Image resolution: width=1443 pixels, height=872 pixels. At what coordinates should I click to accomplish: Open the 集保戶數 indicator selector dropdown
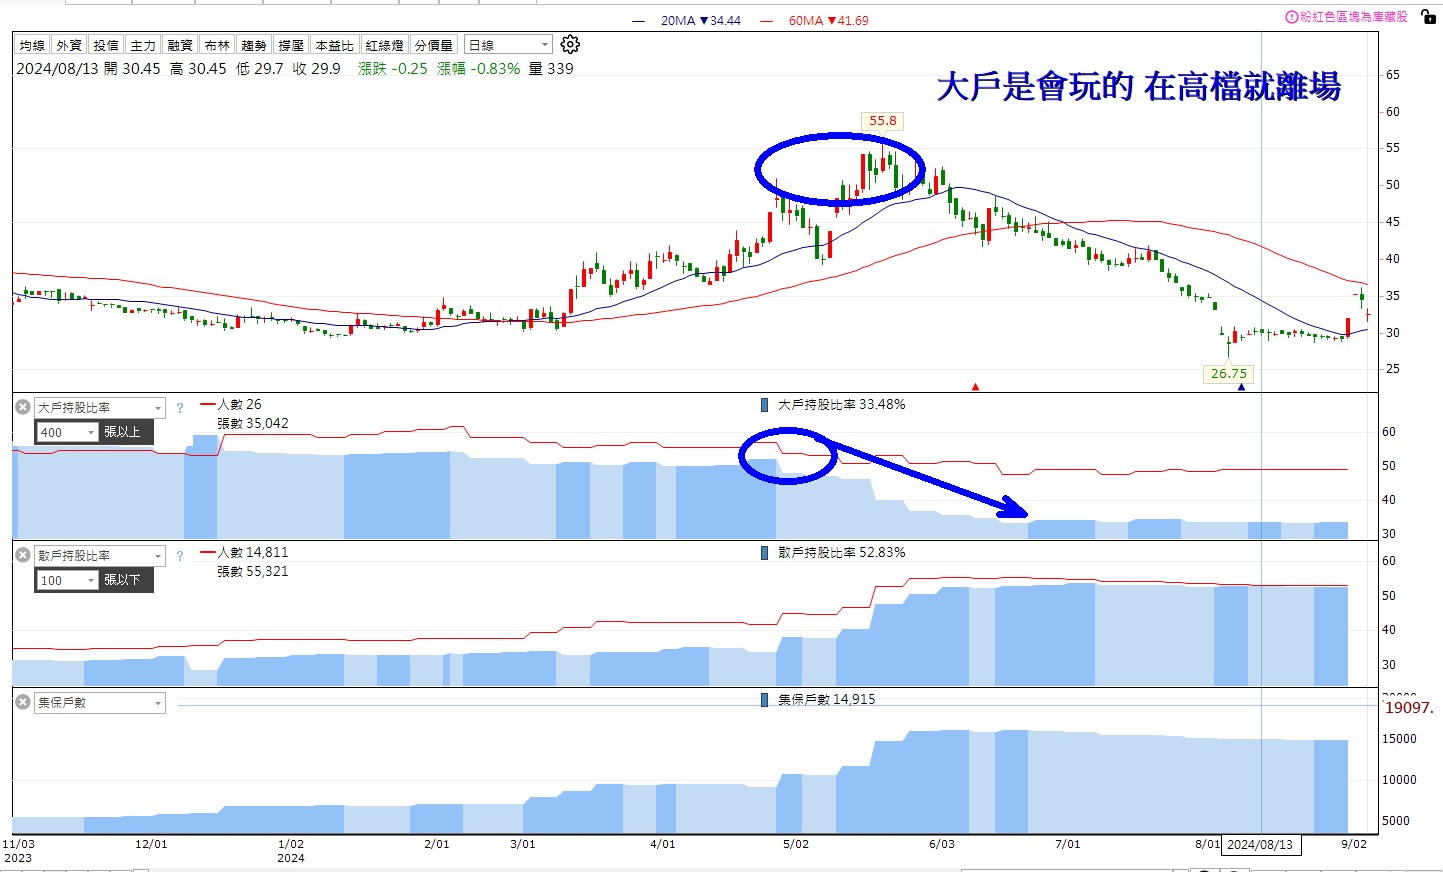pos(99,702)
